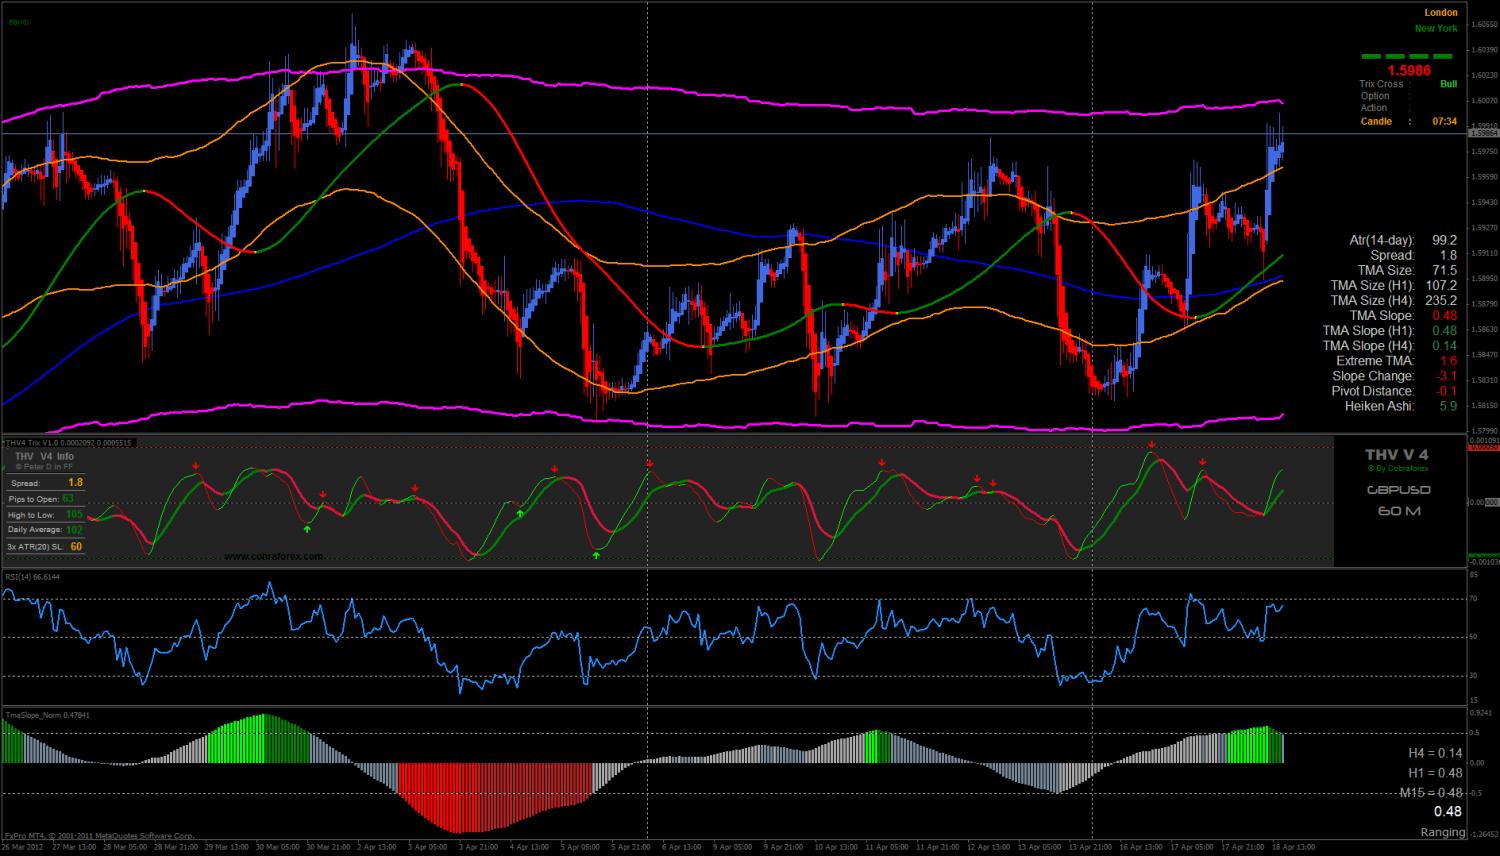Click the TMA Size (H1) value 107.2
Screen dimensions: 1500x856
(x=1441, y=285)
